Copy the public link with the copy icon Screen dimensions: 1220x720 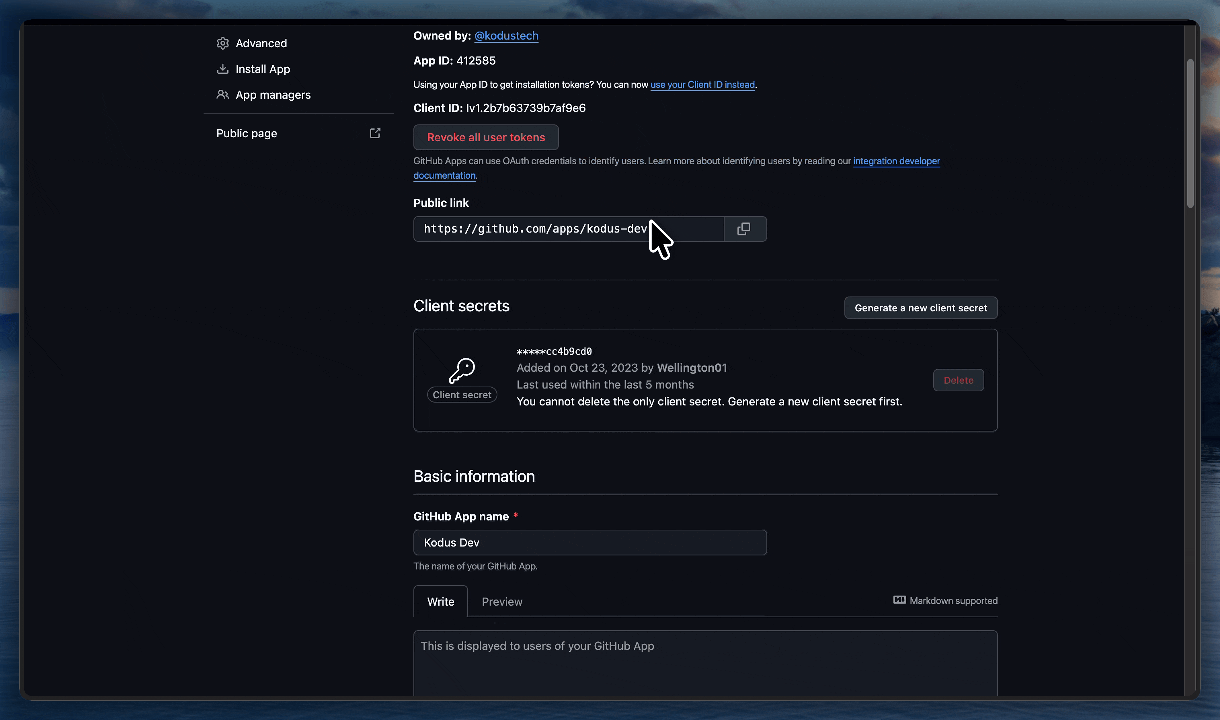tap(744, 229)
